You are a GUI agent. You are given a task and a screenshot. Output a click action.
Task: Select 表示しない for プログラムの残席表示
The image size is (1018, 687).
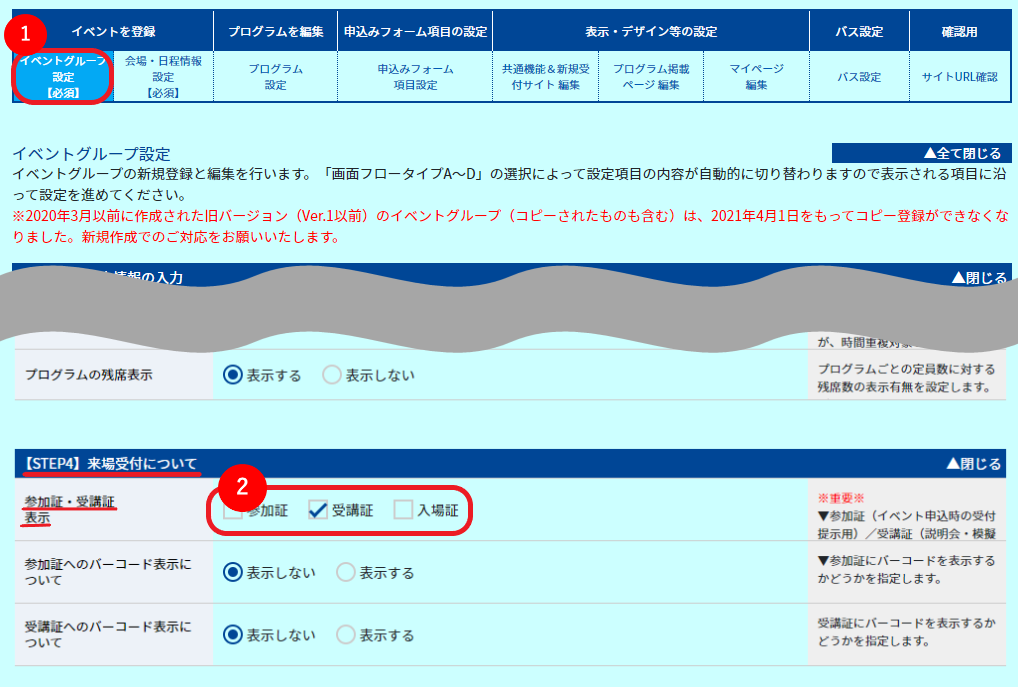coord(332,375)
